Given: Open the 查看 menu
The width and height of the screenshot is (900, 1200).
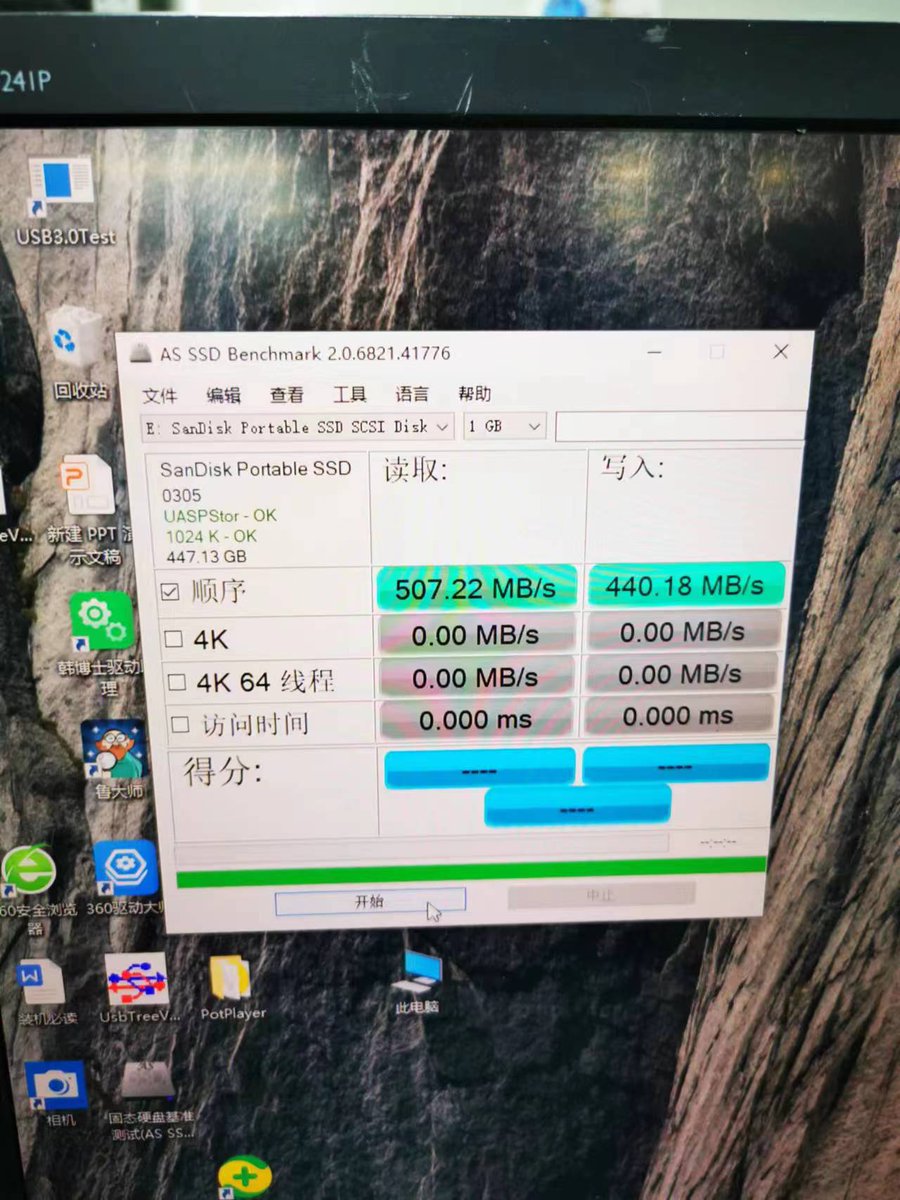Looking at the screenshot, I should click(287, 394).
